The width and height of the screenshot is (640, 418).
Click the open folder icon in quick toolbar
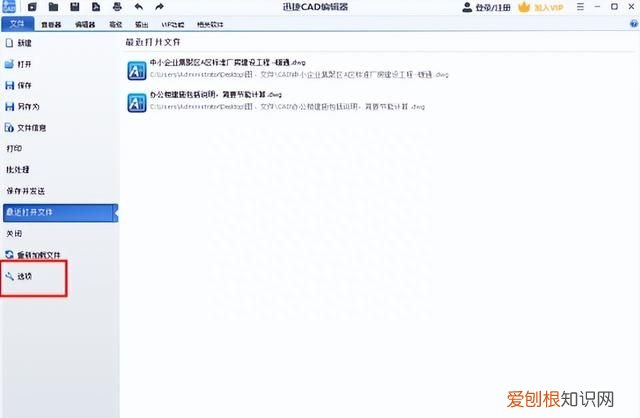(x=53, y=7)
